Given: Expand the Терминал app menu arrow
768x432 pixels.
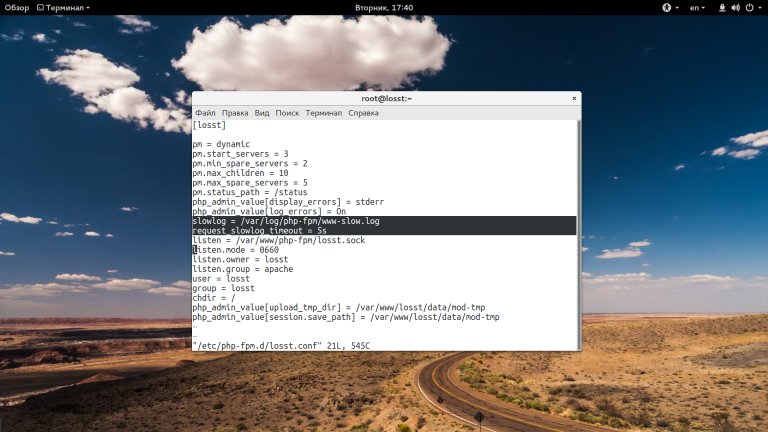Looking at the screenshot, I should (x=88, y=8).
